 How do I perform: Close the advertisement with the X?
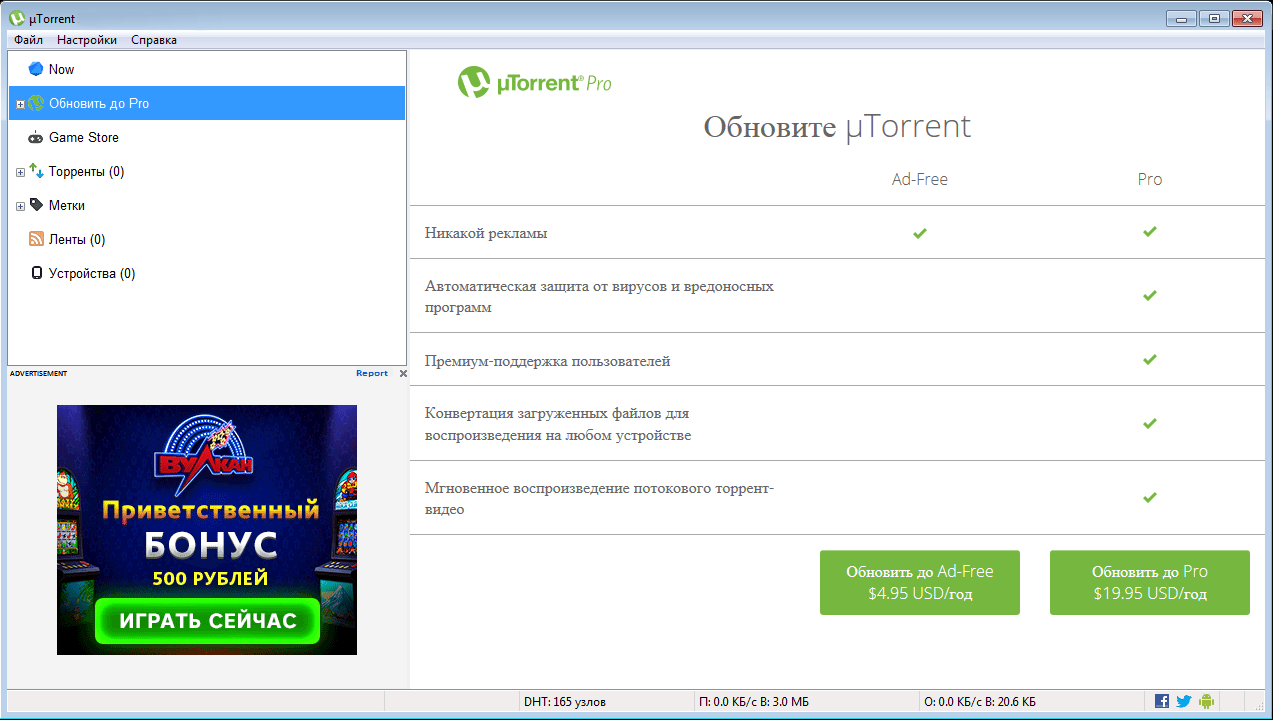click(x=403, y=372)
